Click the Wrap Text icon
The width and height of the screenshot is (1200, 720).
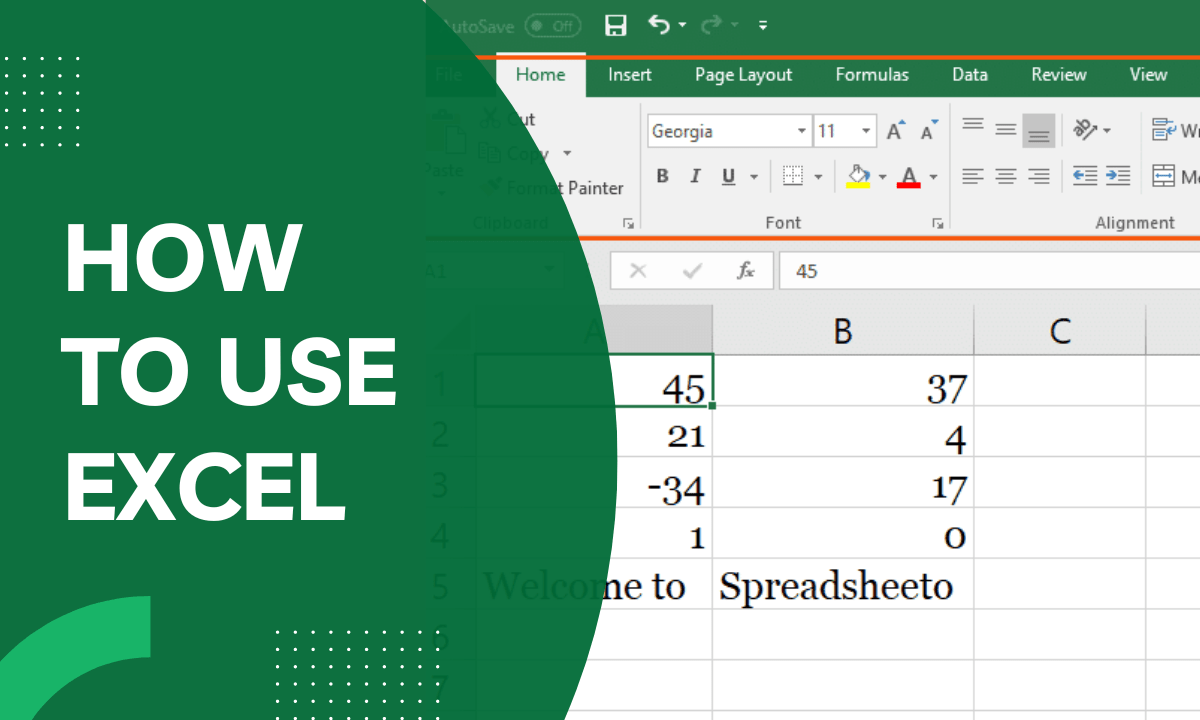pos(1163,130)
